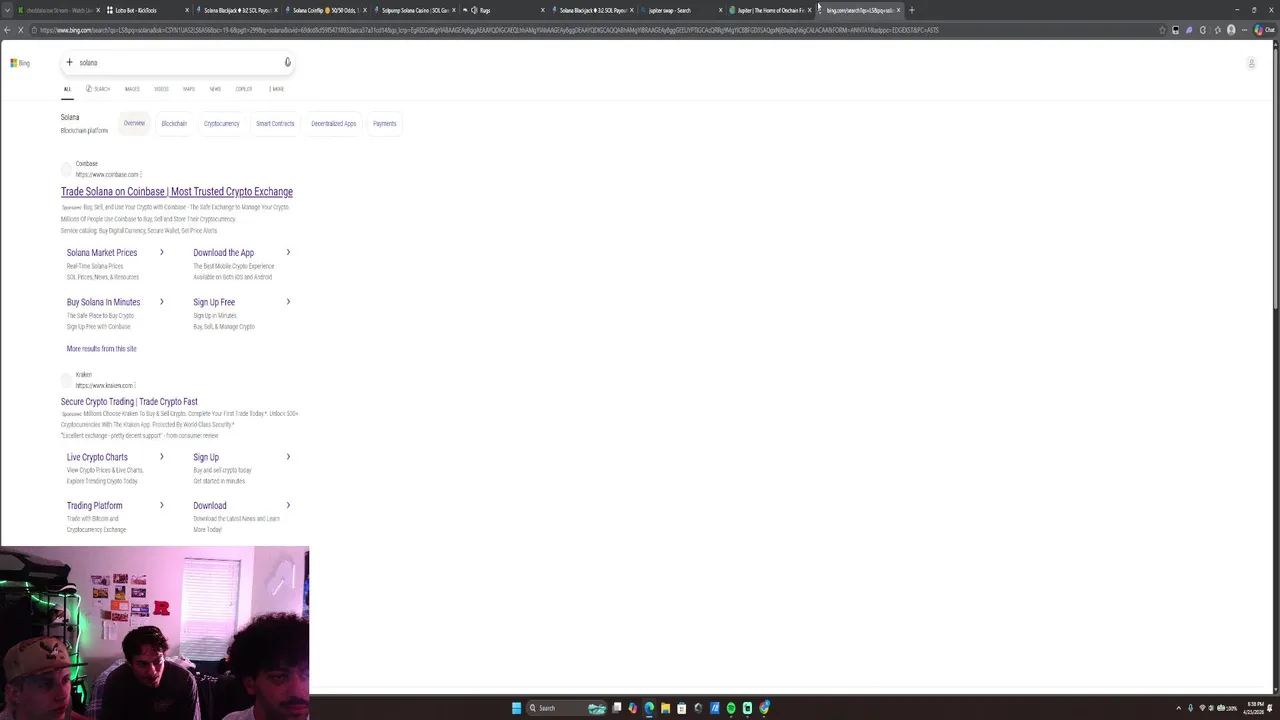Click chevron beside Buy Solana In Minutes
1280x720 pixels.
pos(161,302)
